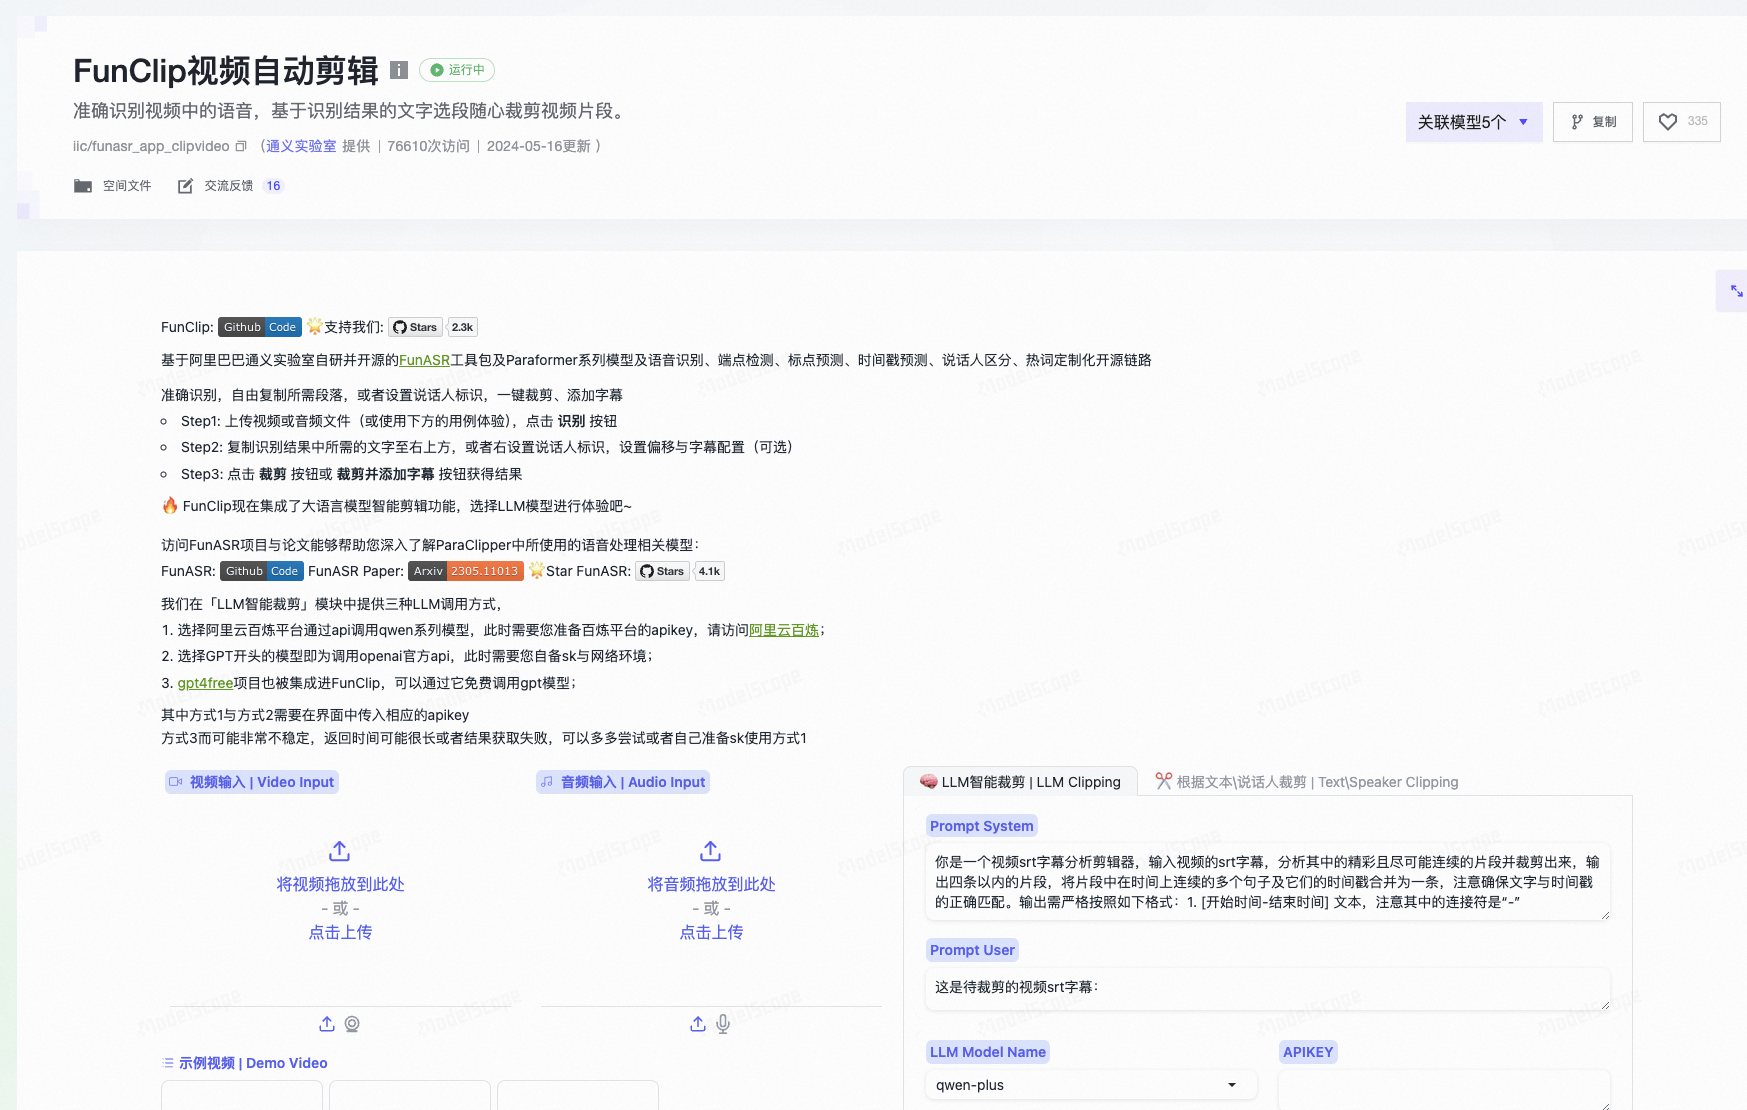Click the FunASR Stars badge
Viewport: 1747px width, 1110px height.
[x=662, y=571]
